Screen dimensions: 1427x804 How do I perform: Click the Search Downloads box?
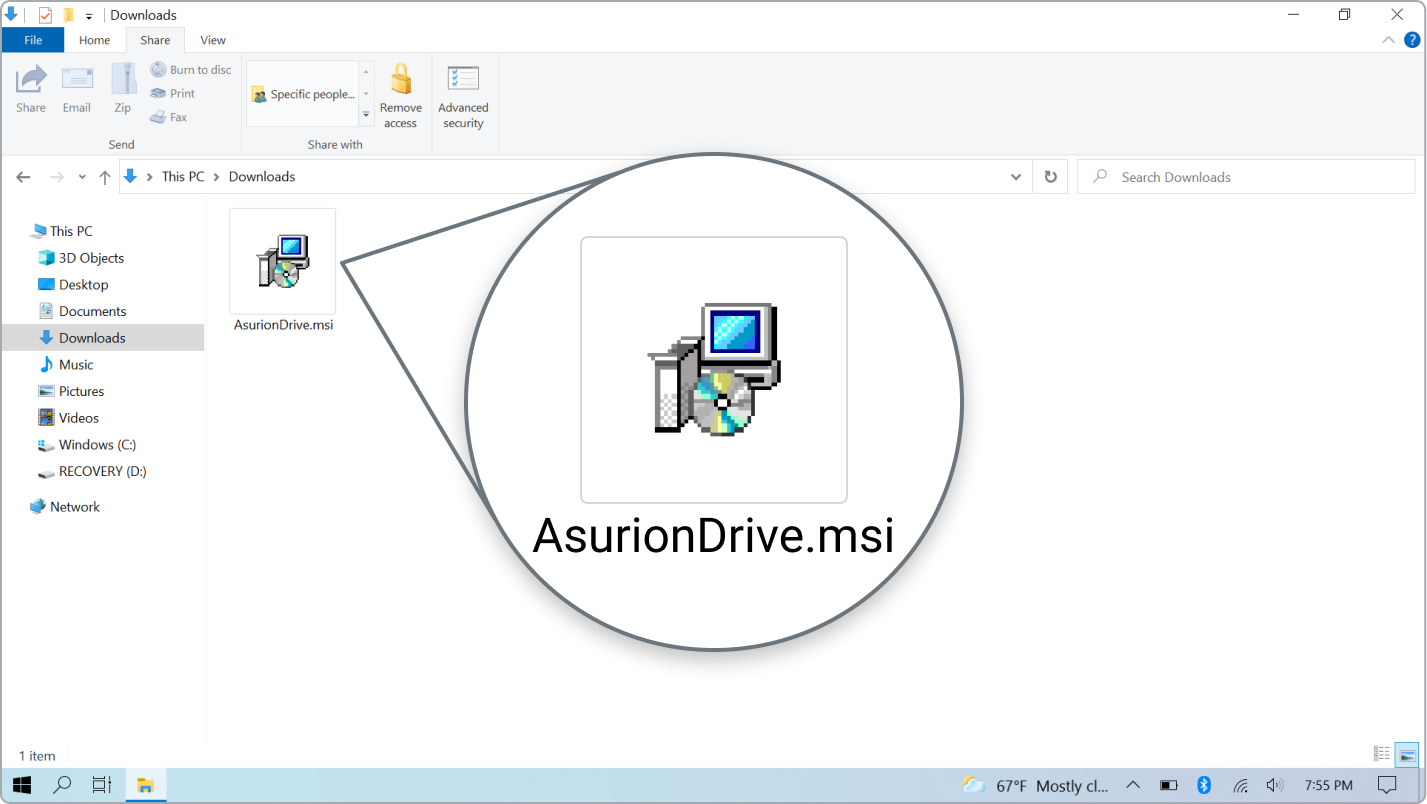[1246, 177]
